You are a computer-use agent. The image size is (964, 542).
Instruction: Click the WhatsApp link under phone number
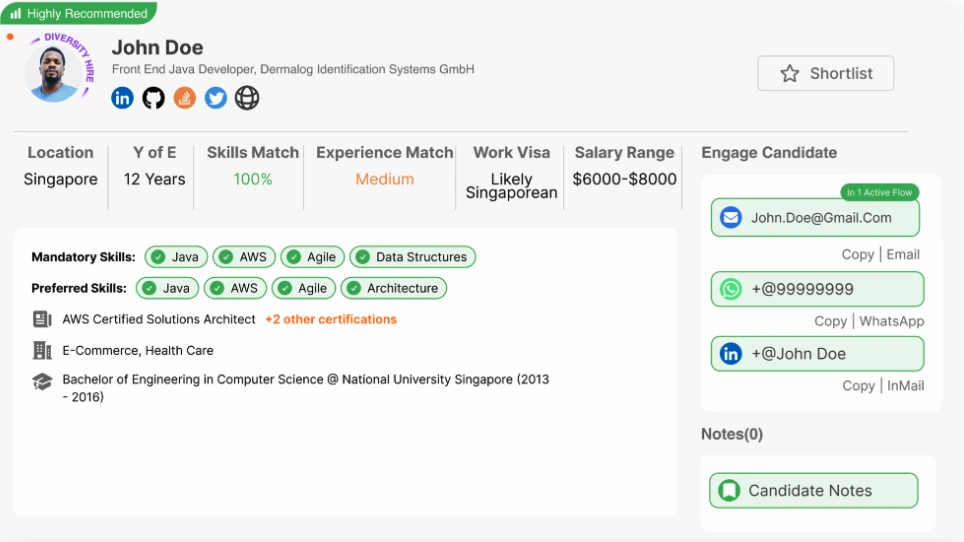(891, 321)
